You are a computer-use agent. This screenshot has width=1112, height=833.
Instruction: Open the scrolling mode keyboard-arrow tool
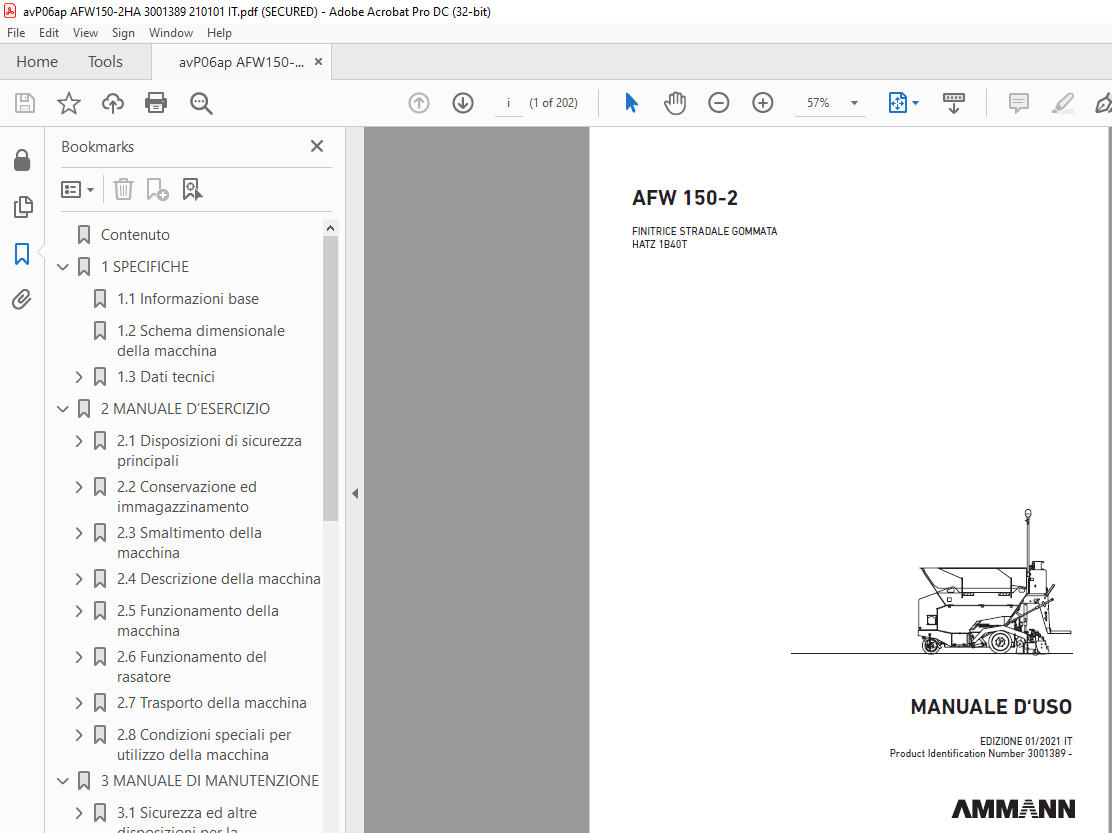pyautogui.click(x=954, y=103)
